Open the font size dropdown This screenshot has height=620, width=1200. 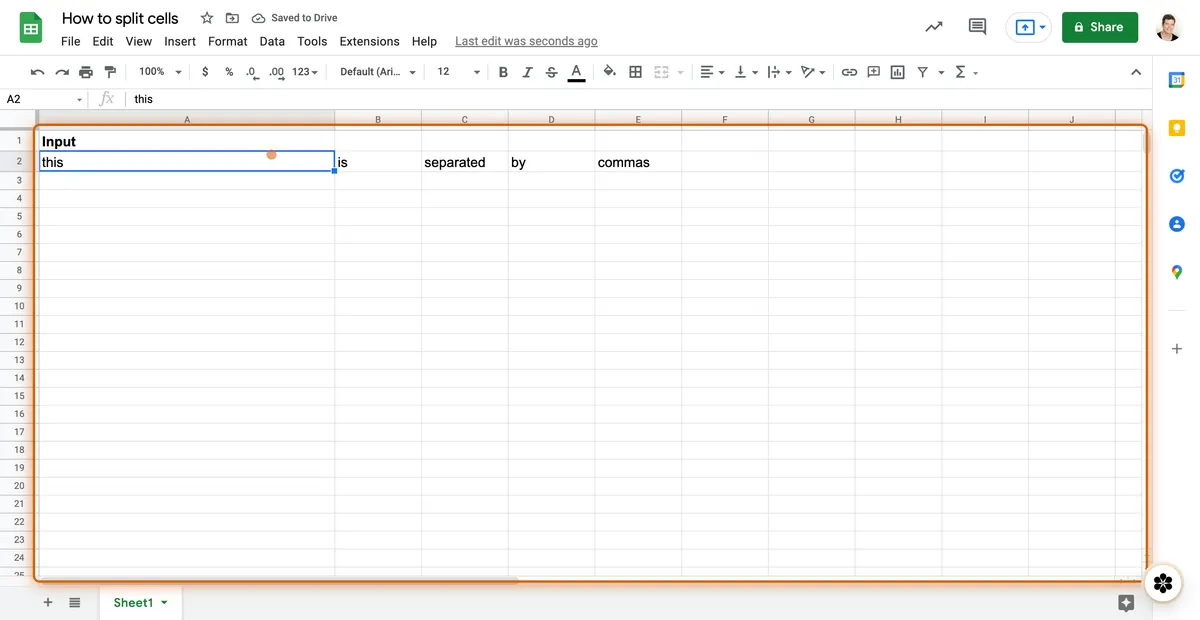tap(452, 71)
